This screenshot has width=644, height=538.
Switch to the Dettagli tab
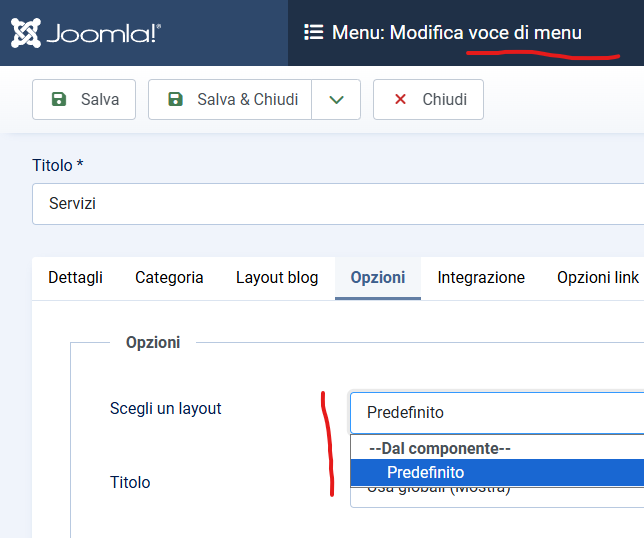pyautogui.click(x=75, y=278)
